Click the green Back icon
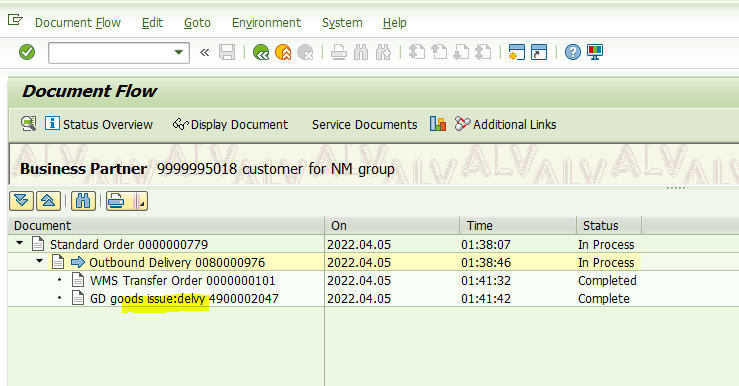 pyautogui.click(x=261, y=52)
